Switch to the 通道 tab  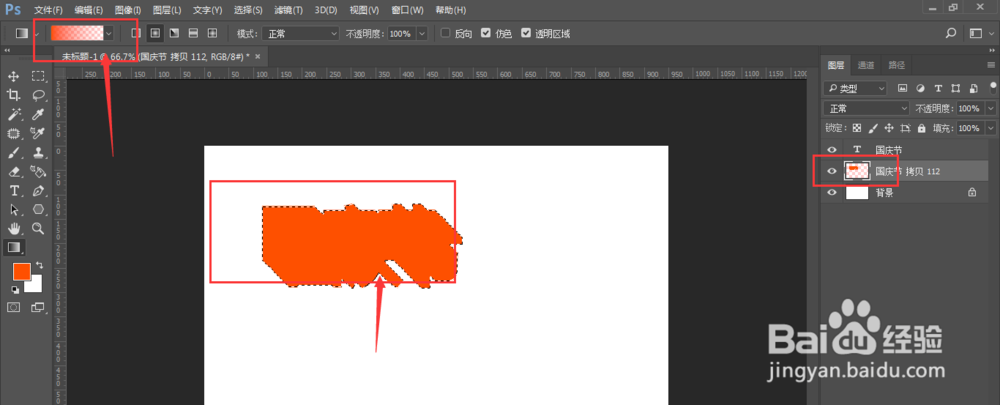pyautogui.click(x=865, y=64)
